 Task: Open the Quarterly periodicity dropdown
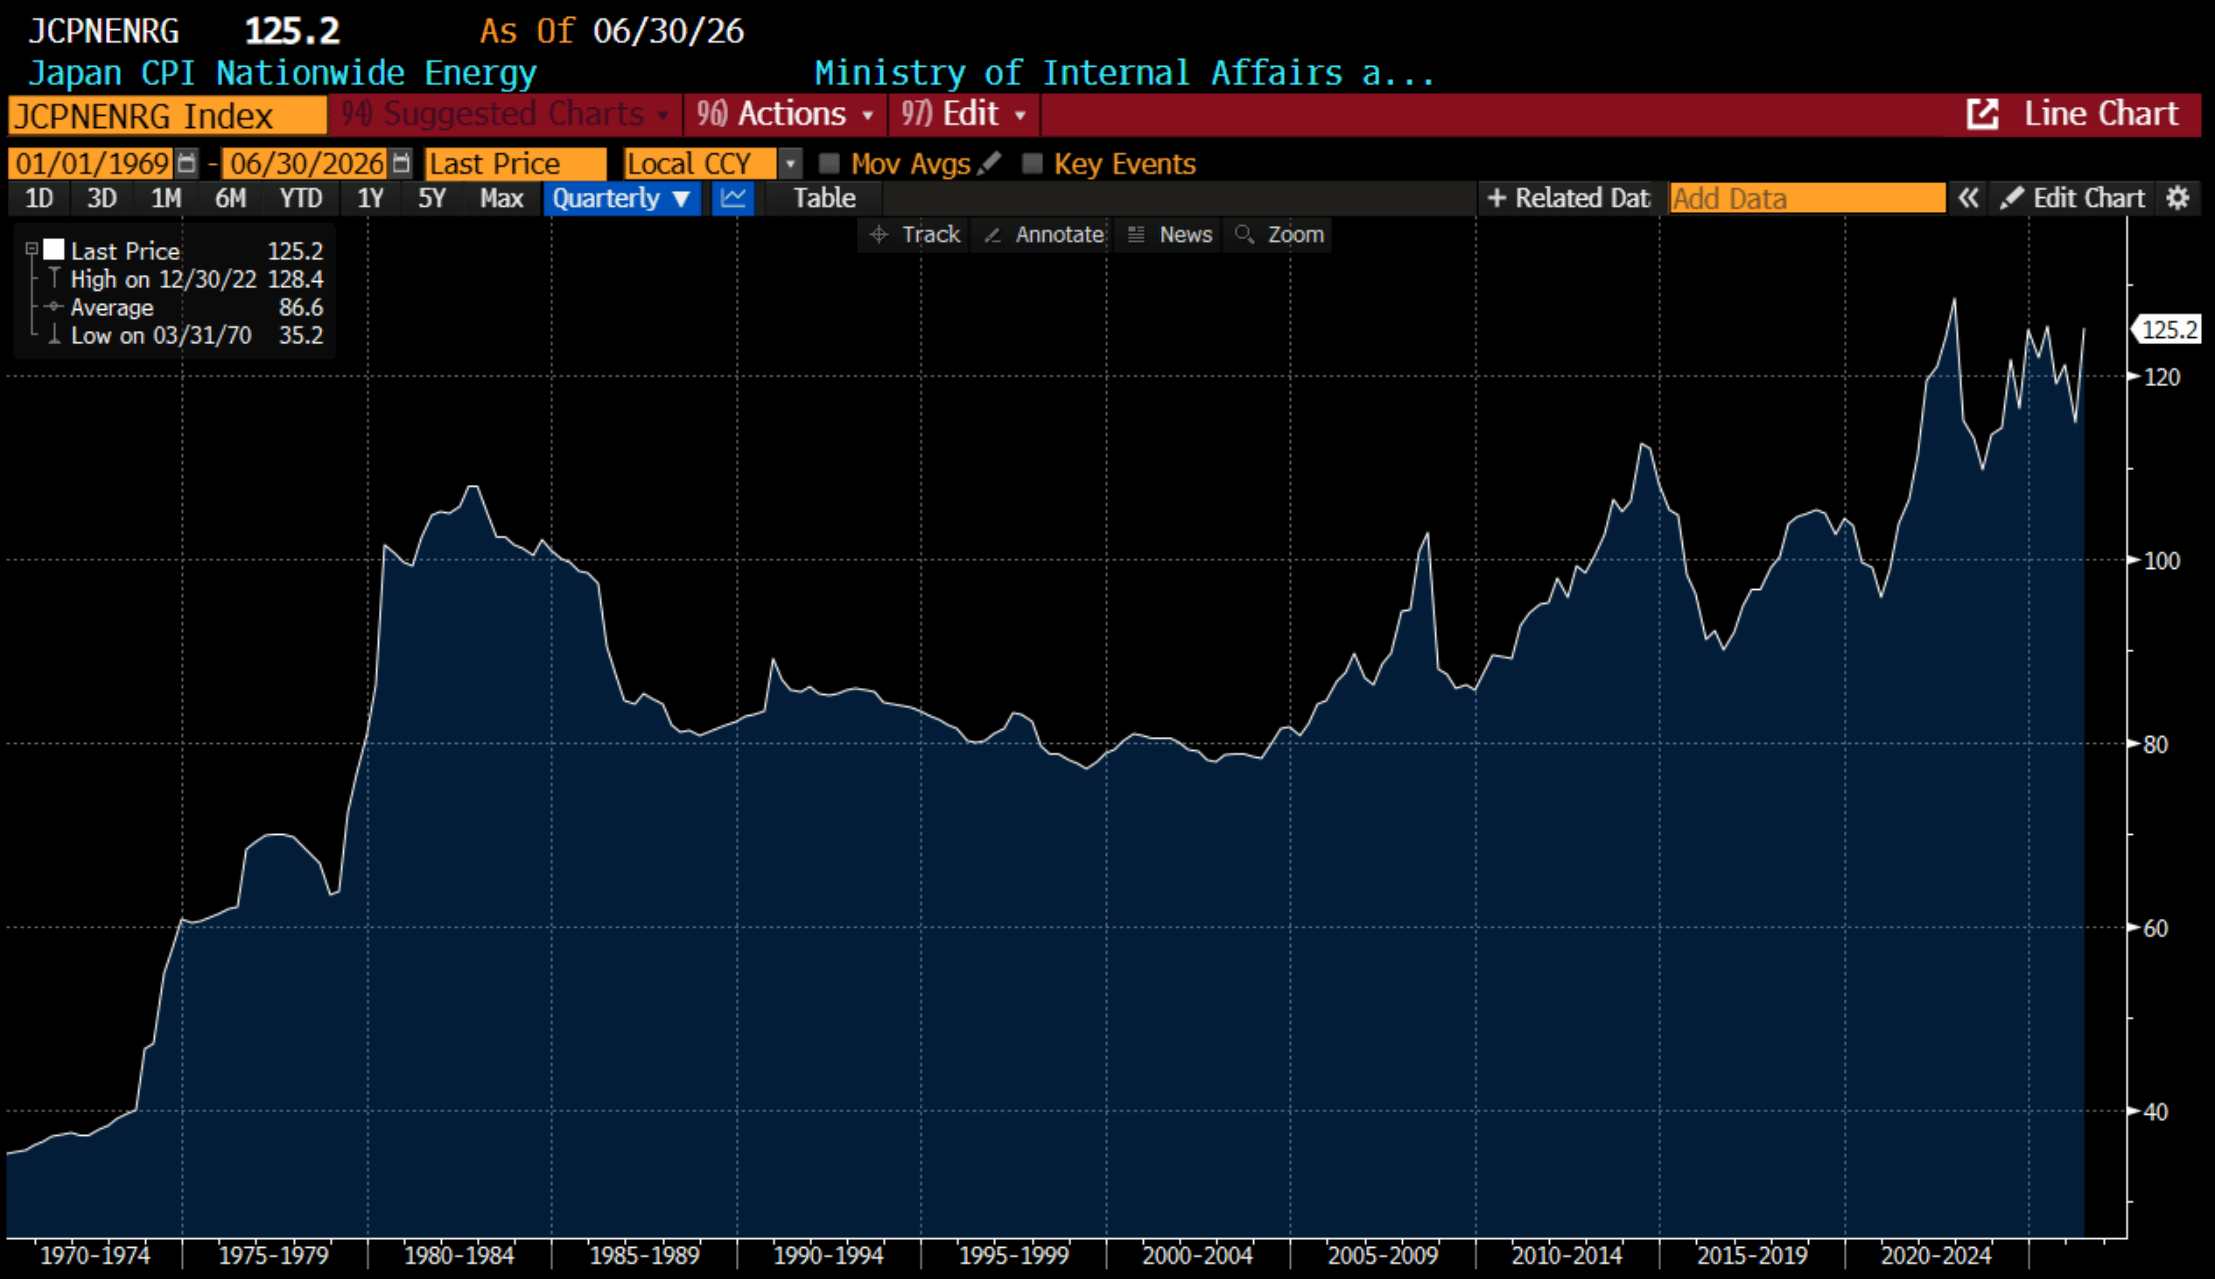[621, 198]
